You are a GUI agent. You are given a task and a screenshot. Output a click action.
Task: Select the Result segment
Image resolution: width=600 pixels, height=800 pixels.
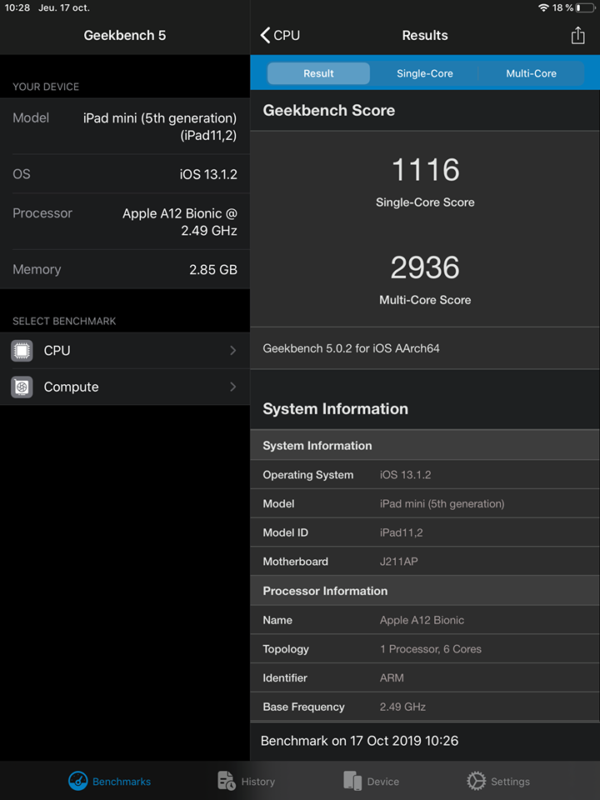pos(318,73)
